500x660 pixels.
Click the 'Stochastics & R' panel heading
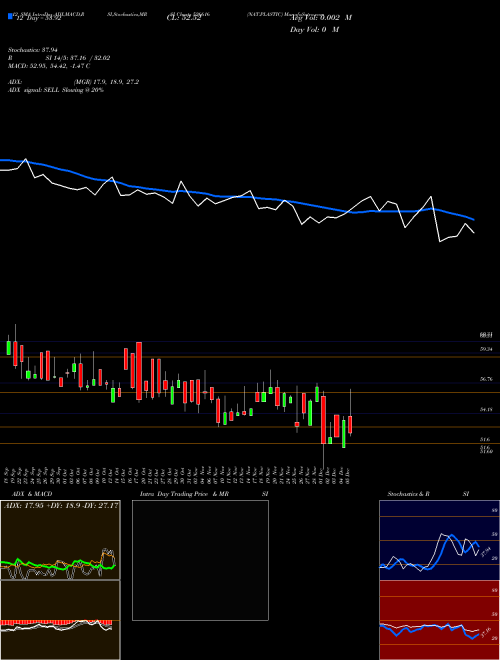coord(409,494)
